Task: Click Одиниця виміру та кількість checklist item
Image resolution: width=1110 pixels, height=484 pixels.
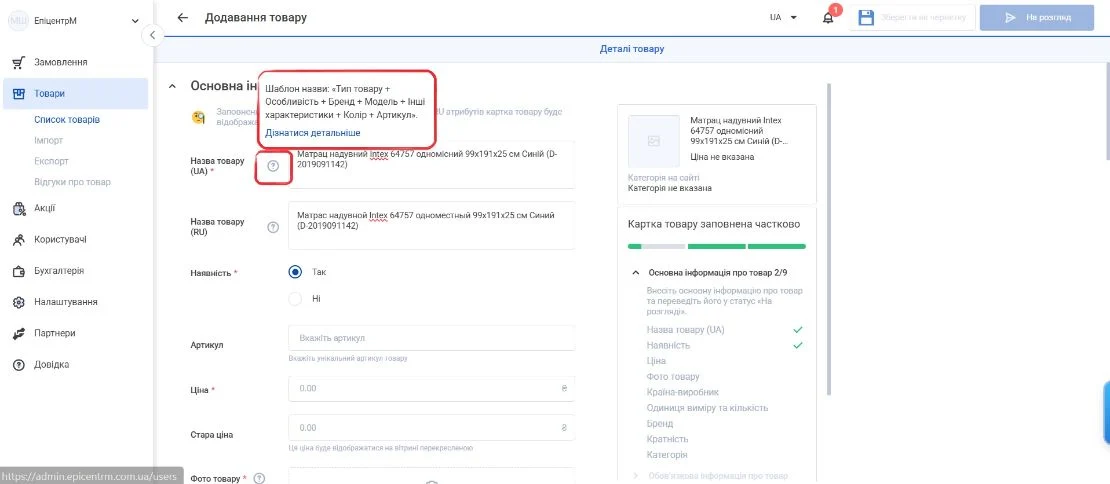Action: coord(706,408)
